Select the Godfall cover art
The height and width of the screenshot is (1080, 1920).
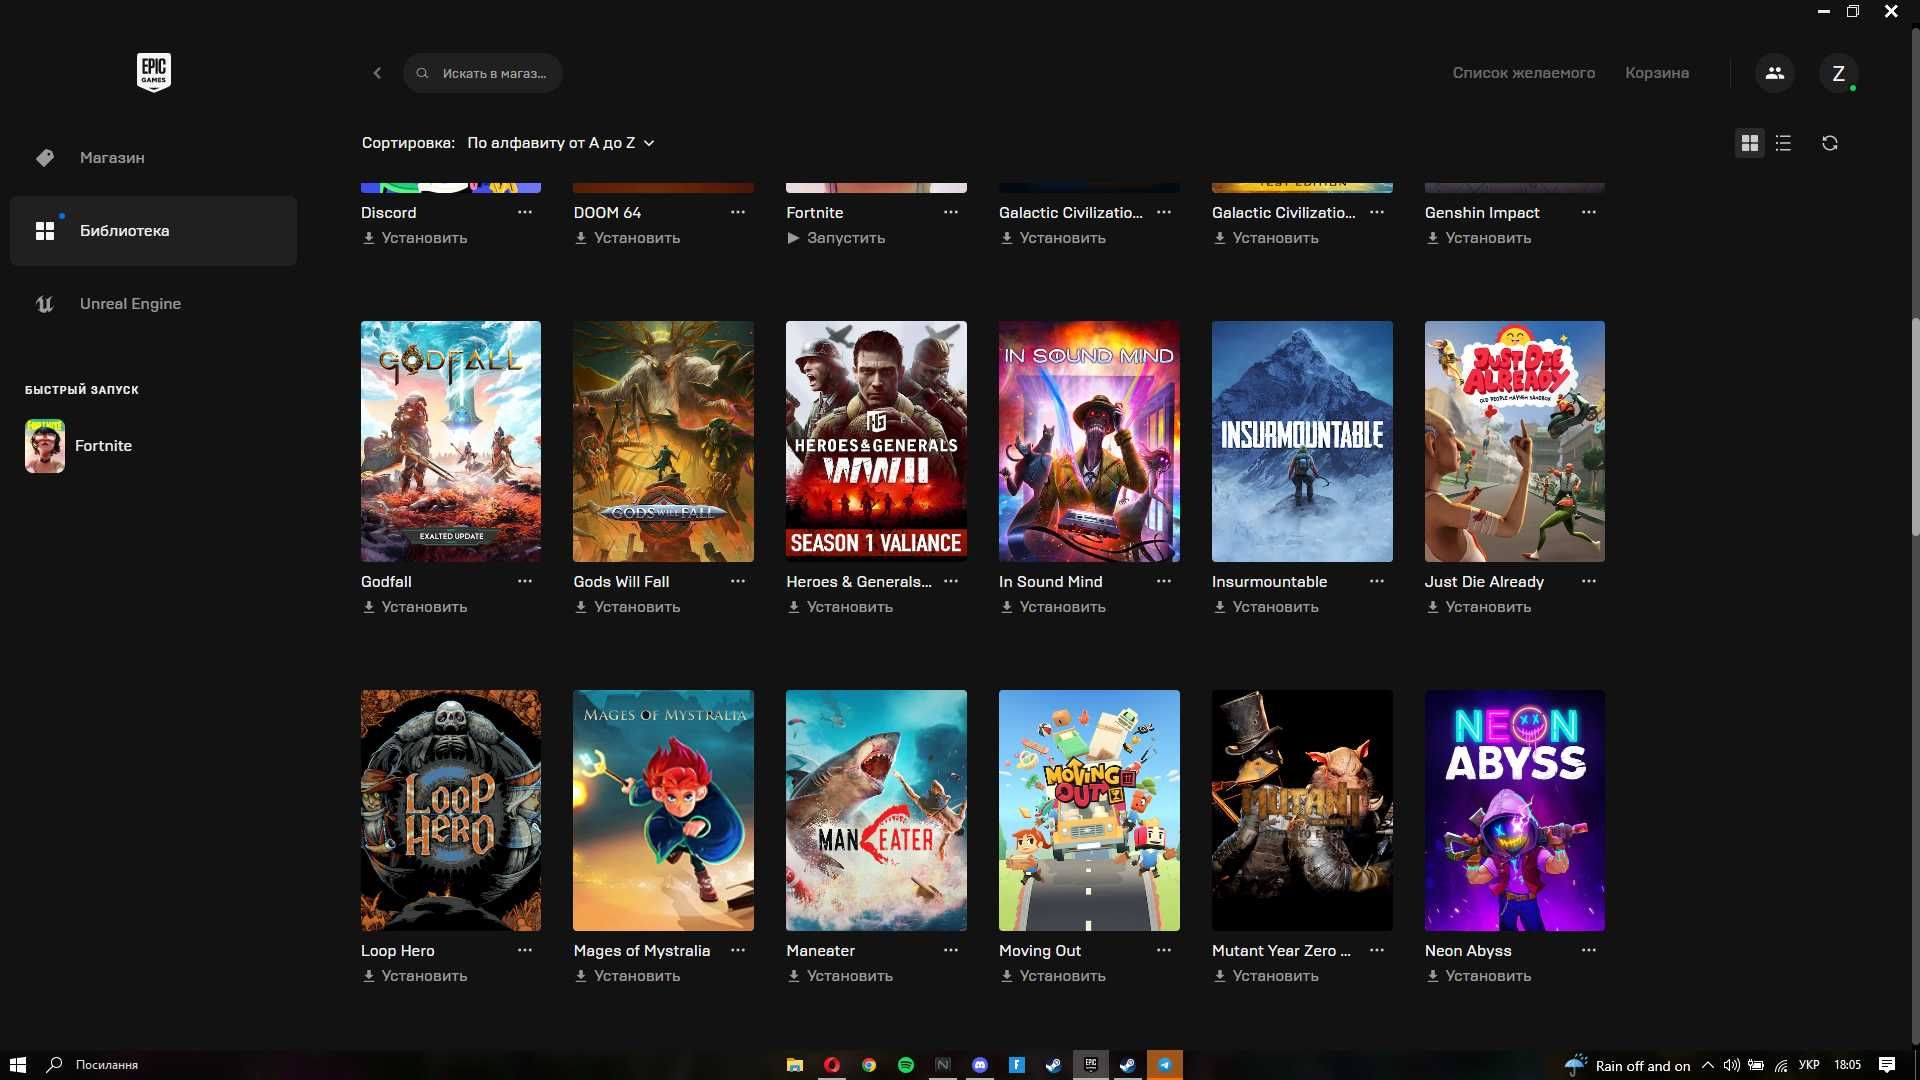pos(451,441)
